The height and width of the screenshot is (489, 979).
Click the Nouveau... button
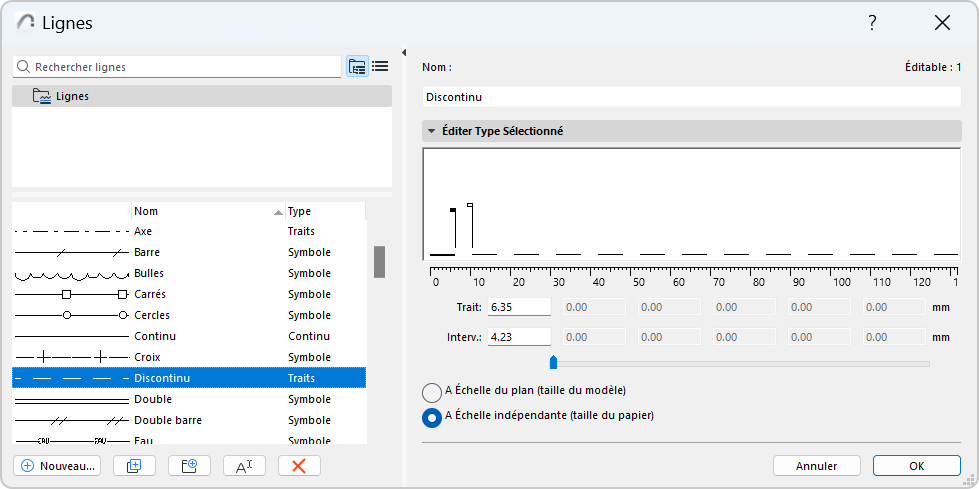[57, 466]
